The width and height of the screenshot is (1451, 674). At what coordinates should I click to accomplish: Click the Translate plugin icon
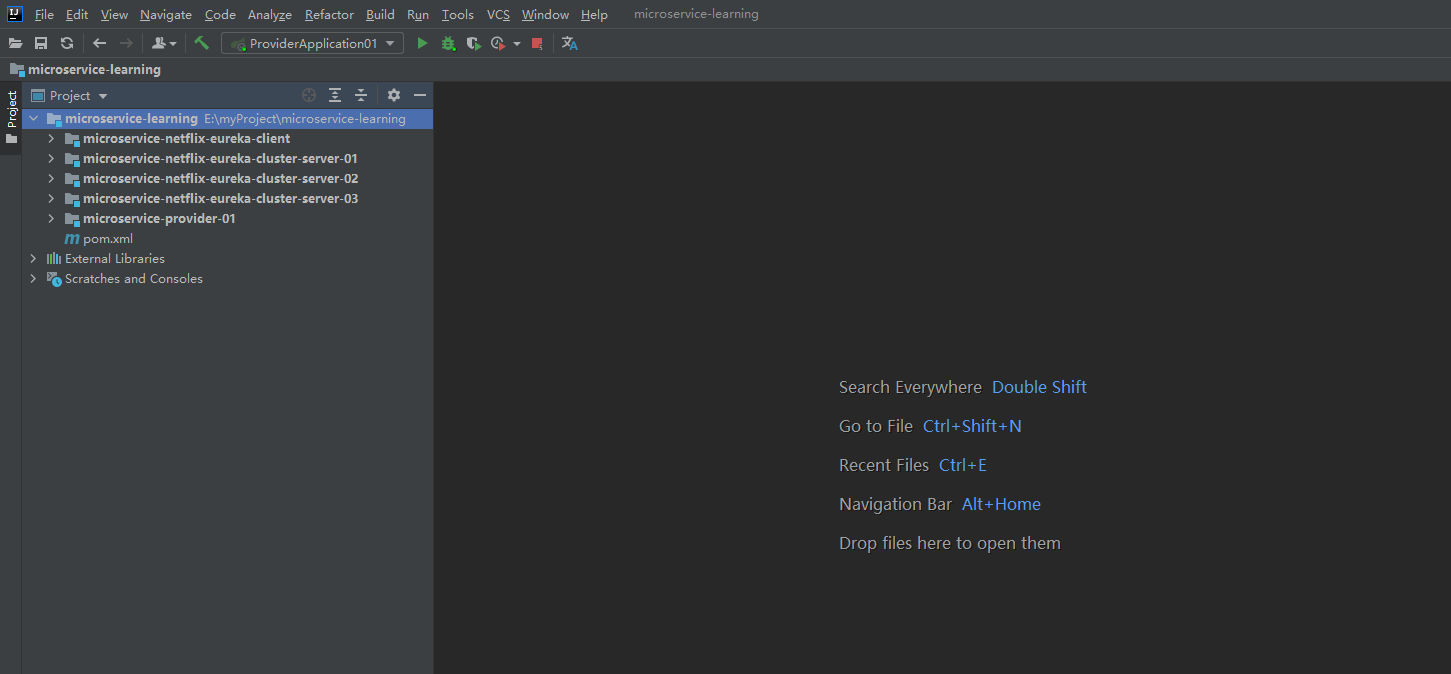coord(570,43)
